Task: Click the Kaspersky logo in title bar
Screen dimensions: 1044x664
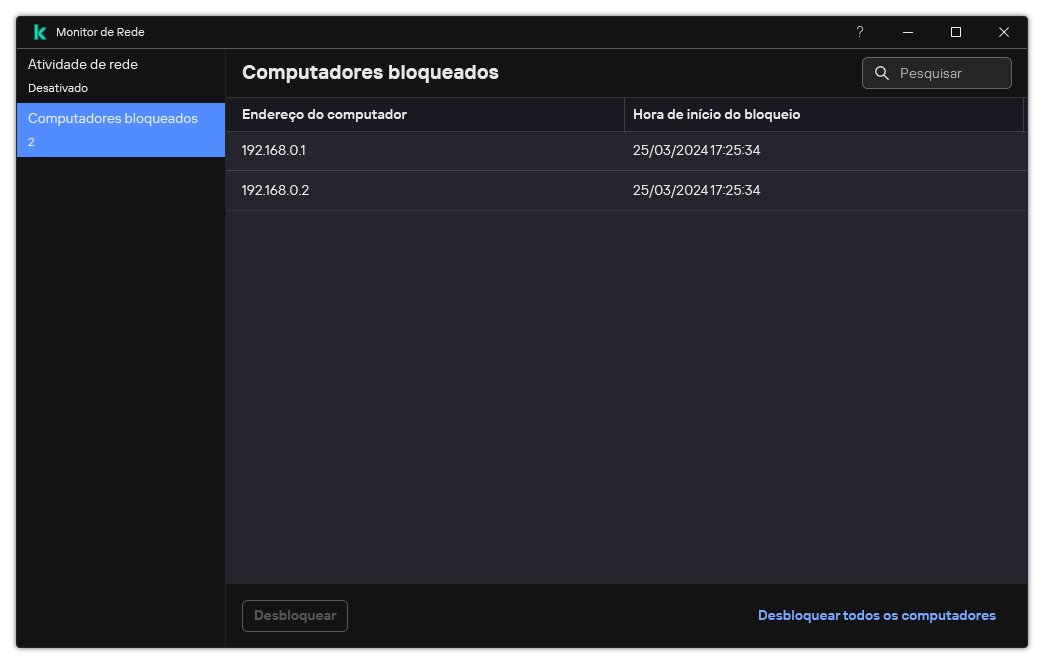Action: tap(40, 32)
